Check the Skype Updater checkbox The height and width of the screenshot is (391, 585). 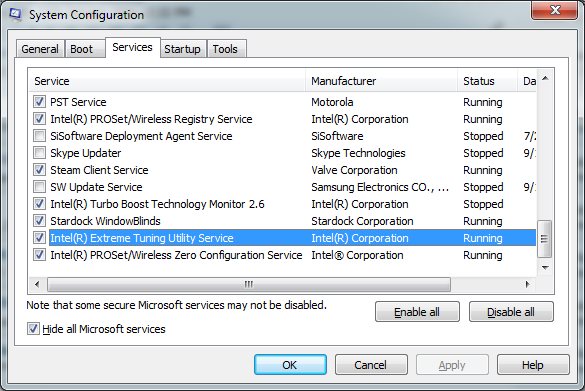click(x=39, y=153)
